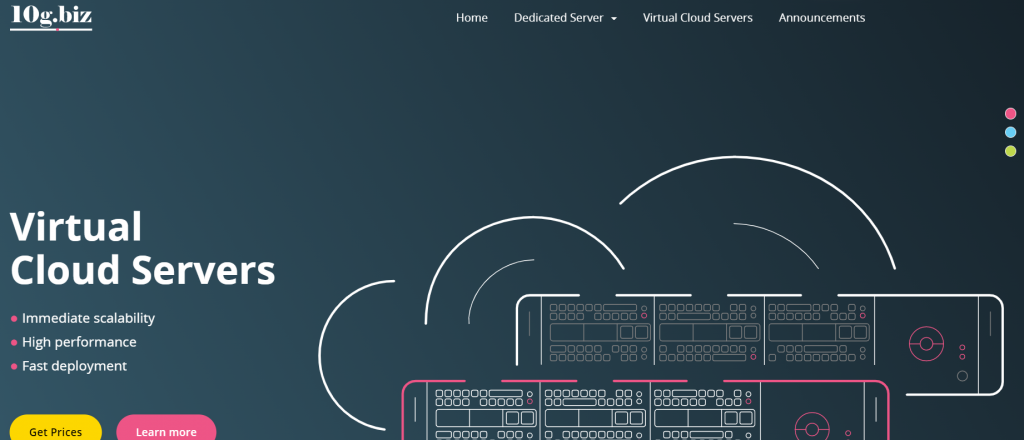The image size is (1024, 440).
Task: Open the Home navigation link
Action: [471, 18]
